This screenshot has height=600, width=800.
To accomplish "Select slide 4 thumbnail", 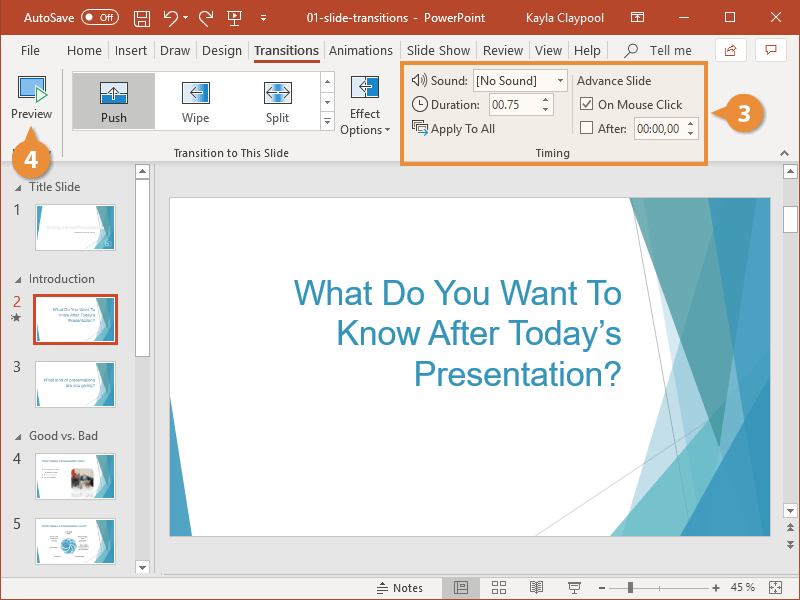I will coord(75,477).
